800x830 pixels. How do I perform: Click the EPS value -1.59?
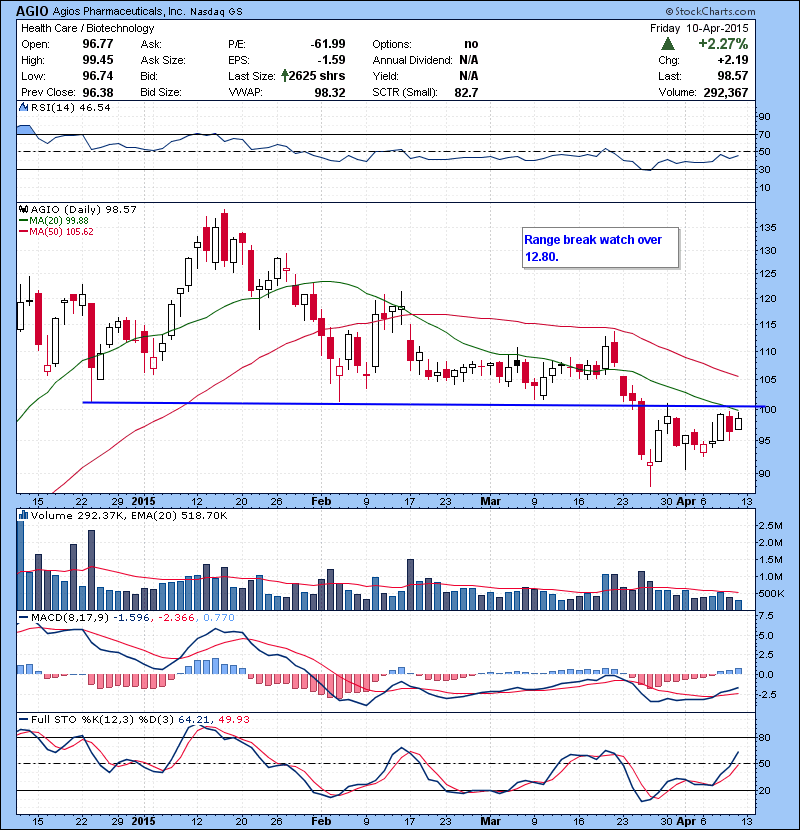point(331,60)
